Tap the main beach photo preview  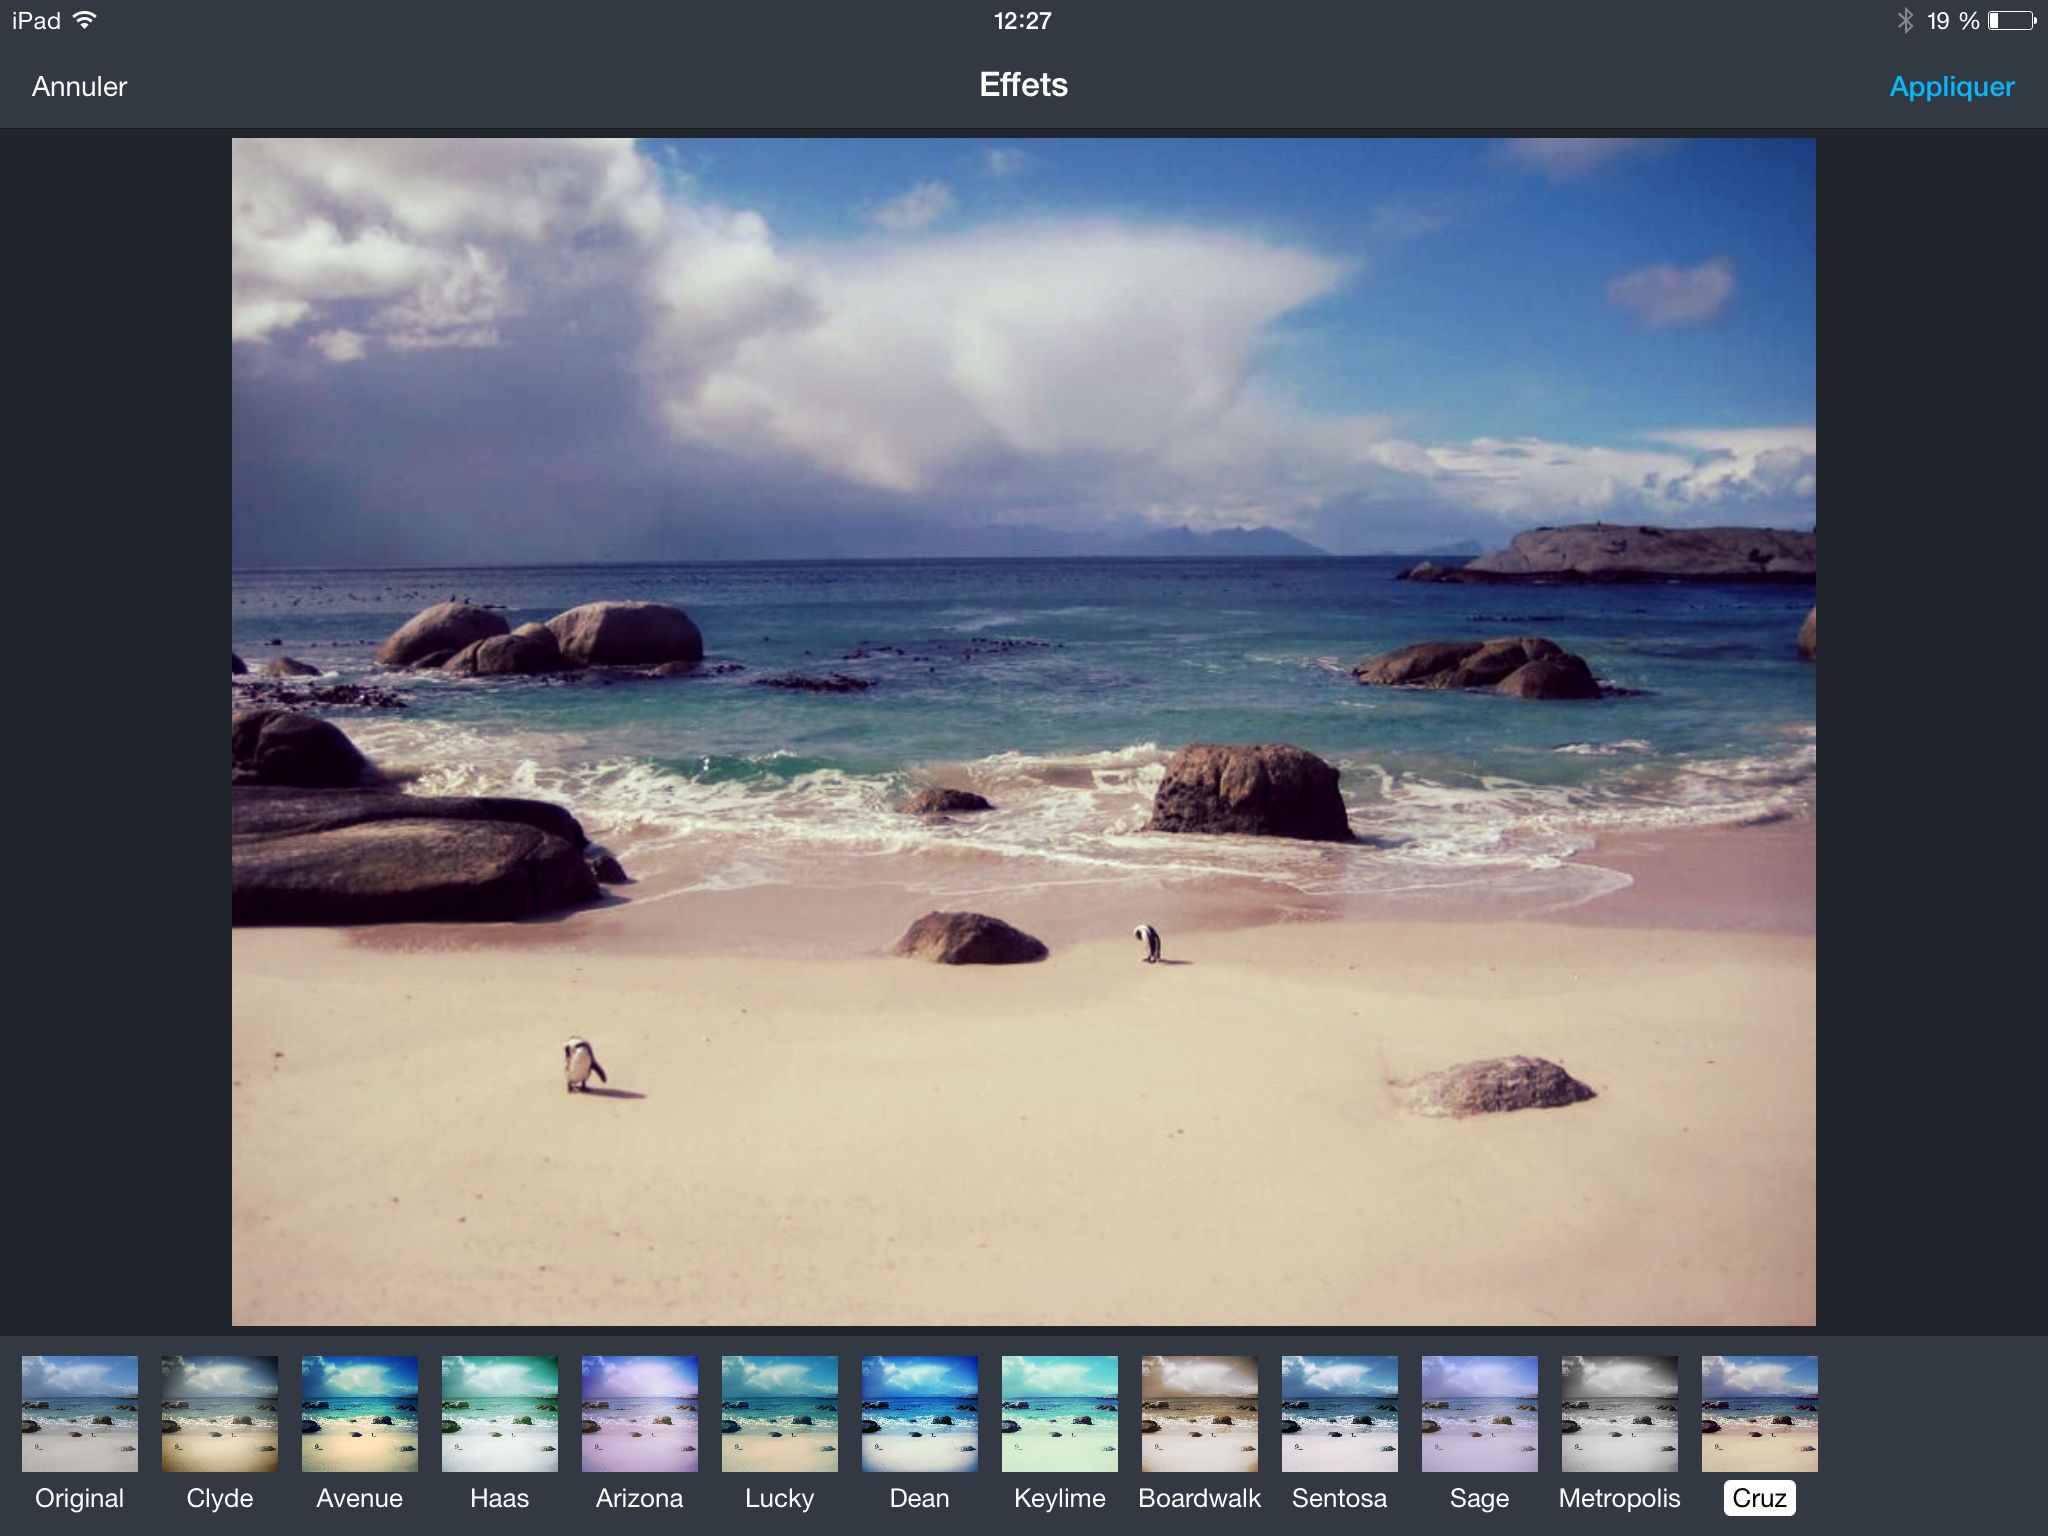pyautogui.click(x=1024, y=732)
